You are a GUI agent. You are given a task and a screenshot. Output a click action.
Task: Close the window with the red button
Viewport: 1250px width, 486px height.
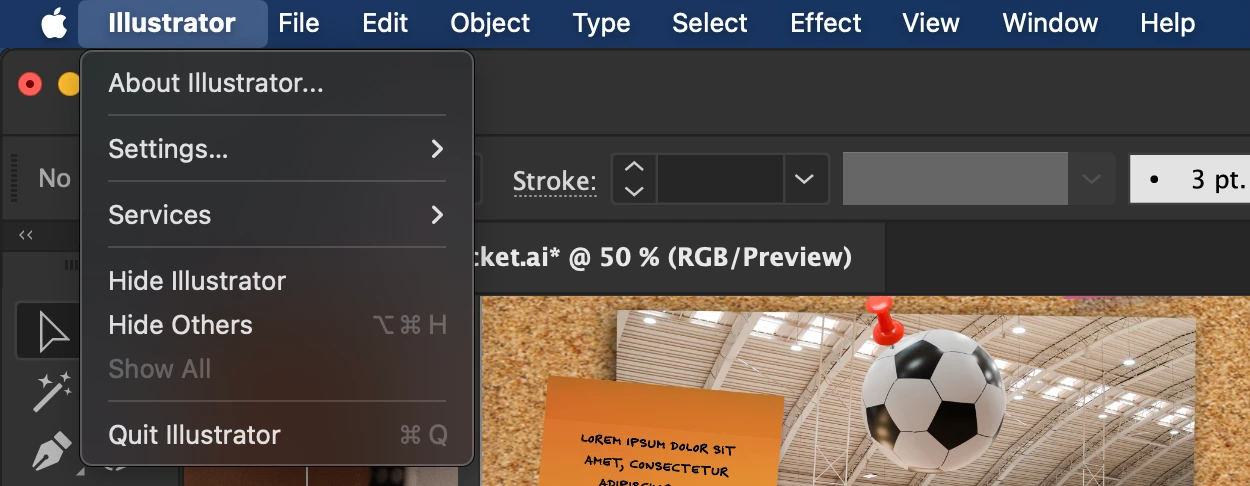click(31, 84)
